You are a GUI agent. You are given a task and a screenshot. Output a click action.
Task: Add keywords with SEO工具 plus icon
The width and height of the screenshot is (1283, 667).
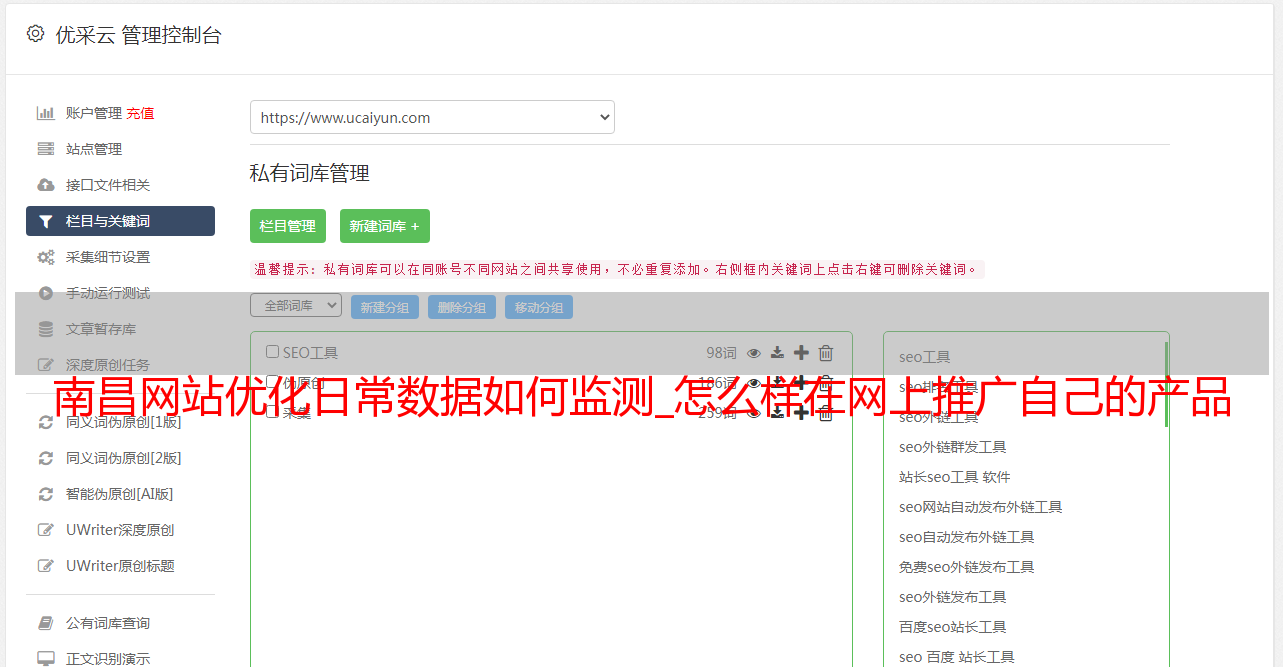[801, 352]
